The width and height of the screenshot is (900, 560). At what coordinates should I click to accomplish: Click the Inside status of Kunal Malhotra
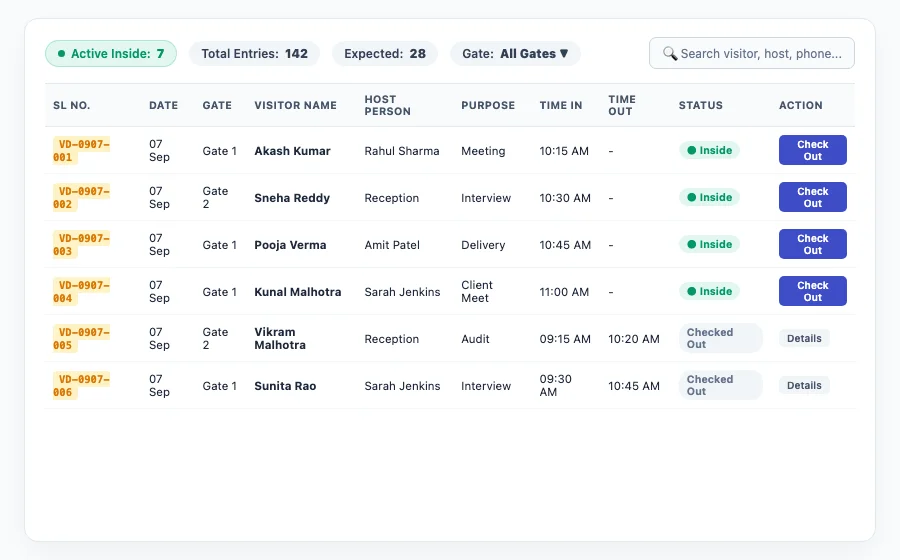tap(709, 291)
